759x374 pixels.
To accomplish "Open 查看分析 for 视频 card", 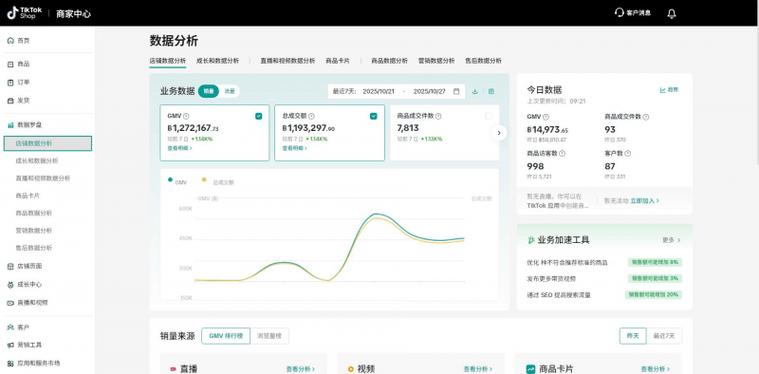I will 478,369.
